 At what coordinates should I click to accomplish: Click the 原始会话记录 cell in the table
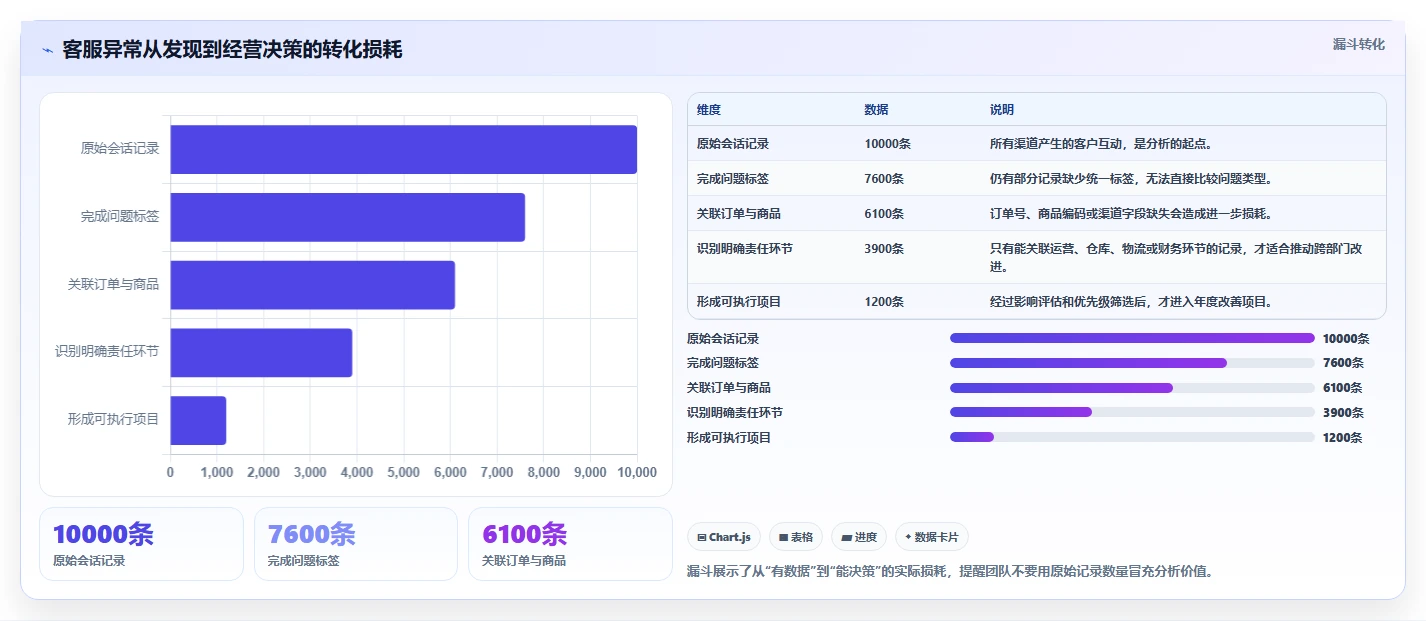733,144
